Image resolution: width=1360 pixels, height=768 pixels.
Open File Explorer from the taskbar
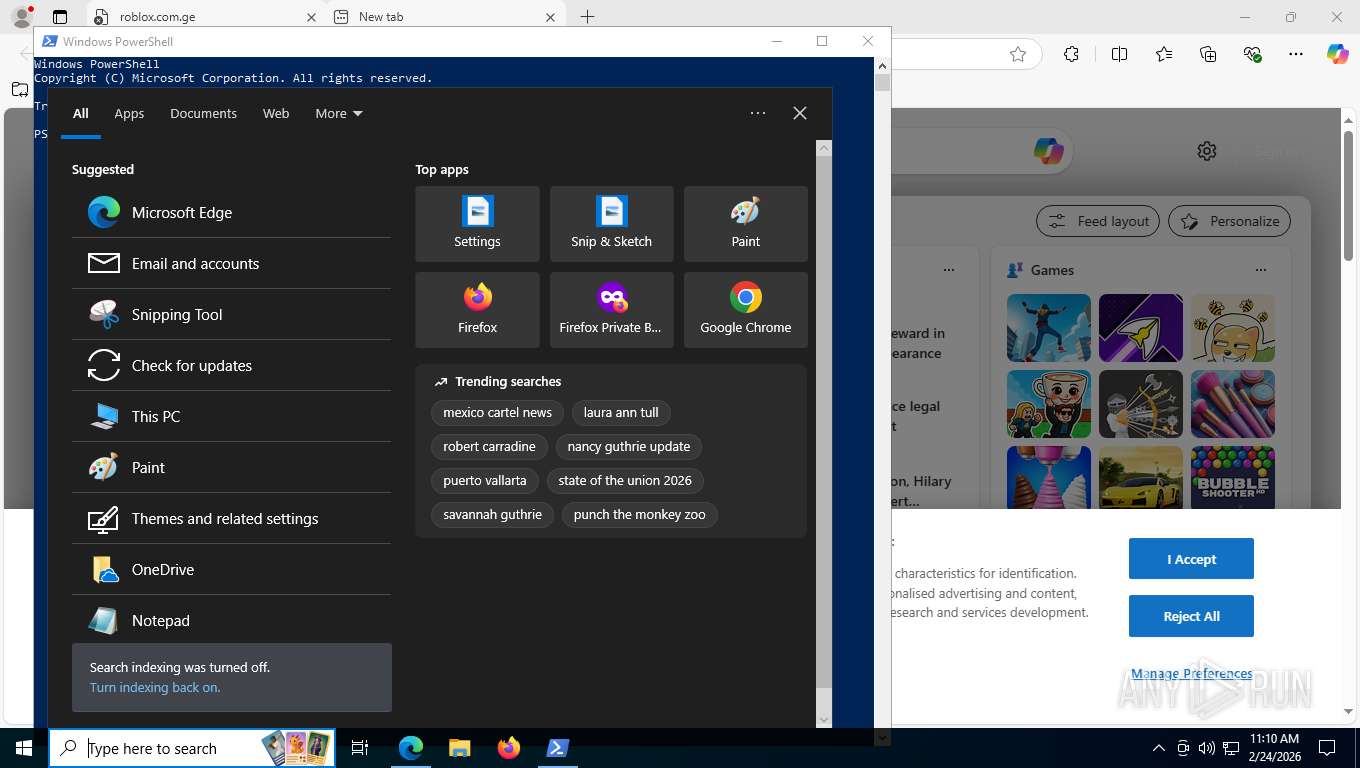point(459,748)
